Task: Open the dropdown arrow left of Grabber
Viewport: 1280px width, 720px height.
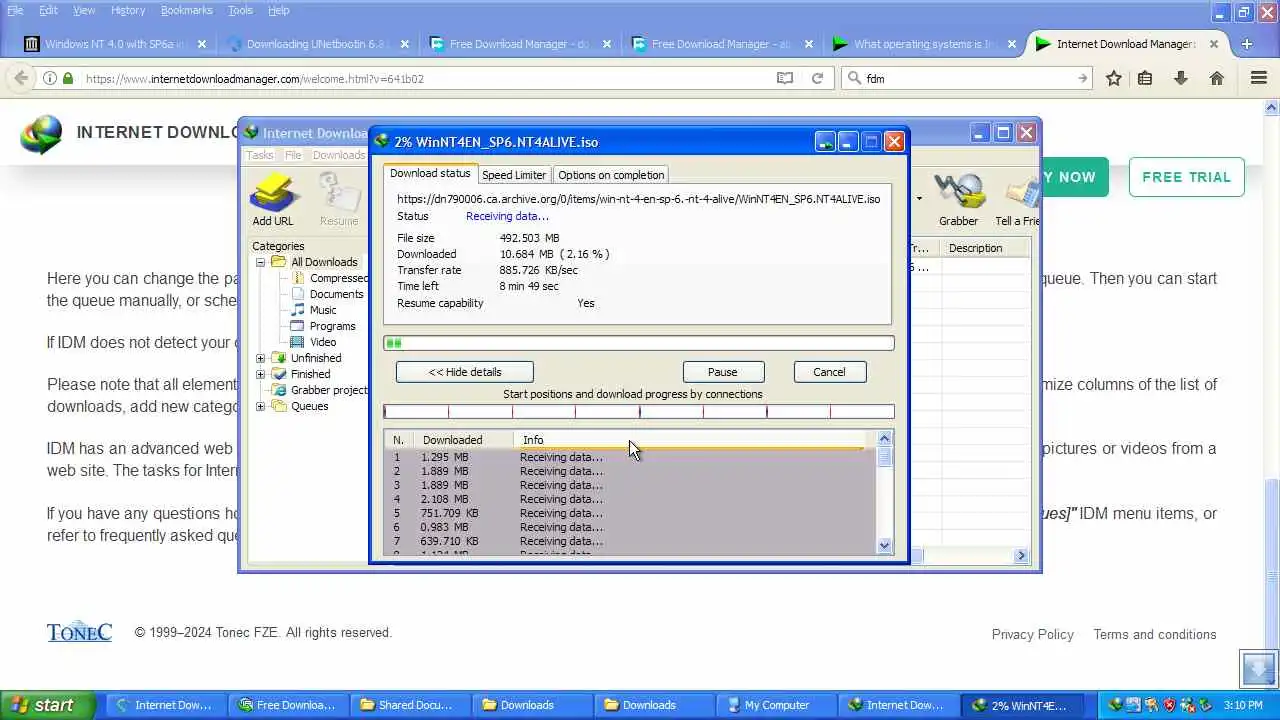Action: pos(918,198)
